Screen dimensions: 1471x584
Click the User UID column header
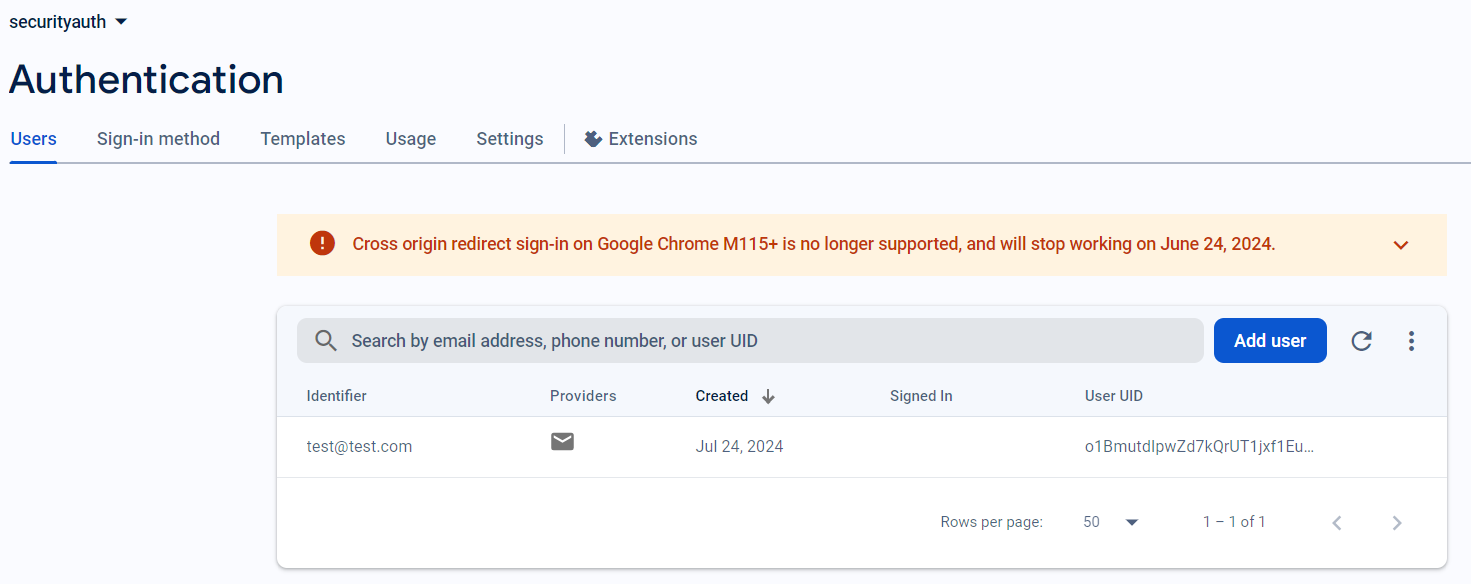pyautogui.click(x=1114, y=396)
